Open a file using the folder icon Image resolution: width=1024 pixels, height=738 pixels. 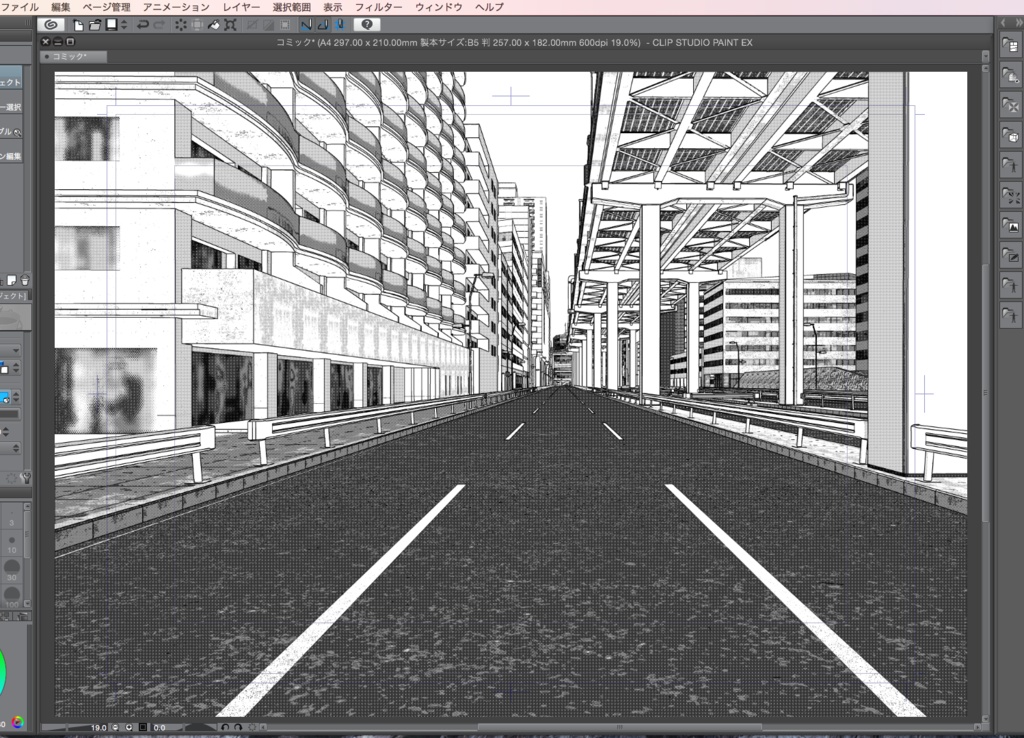(x=96, y=24)
